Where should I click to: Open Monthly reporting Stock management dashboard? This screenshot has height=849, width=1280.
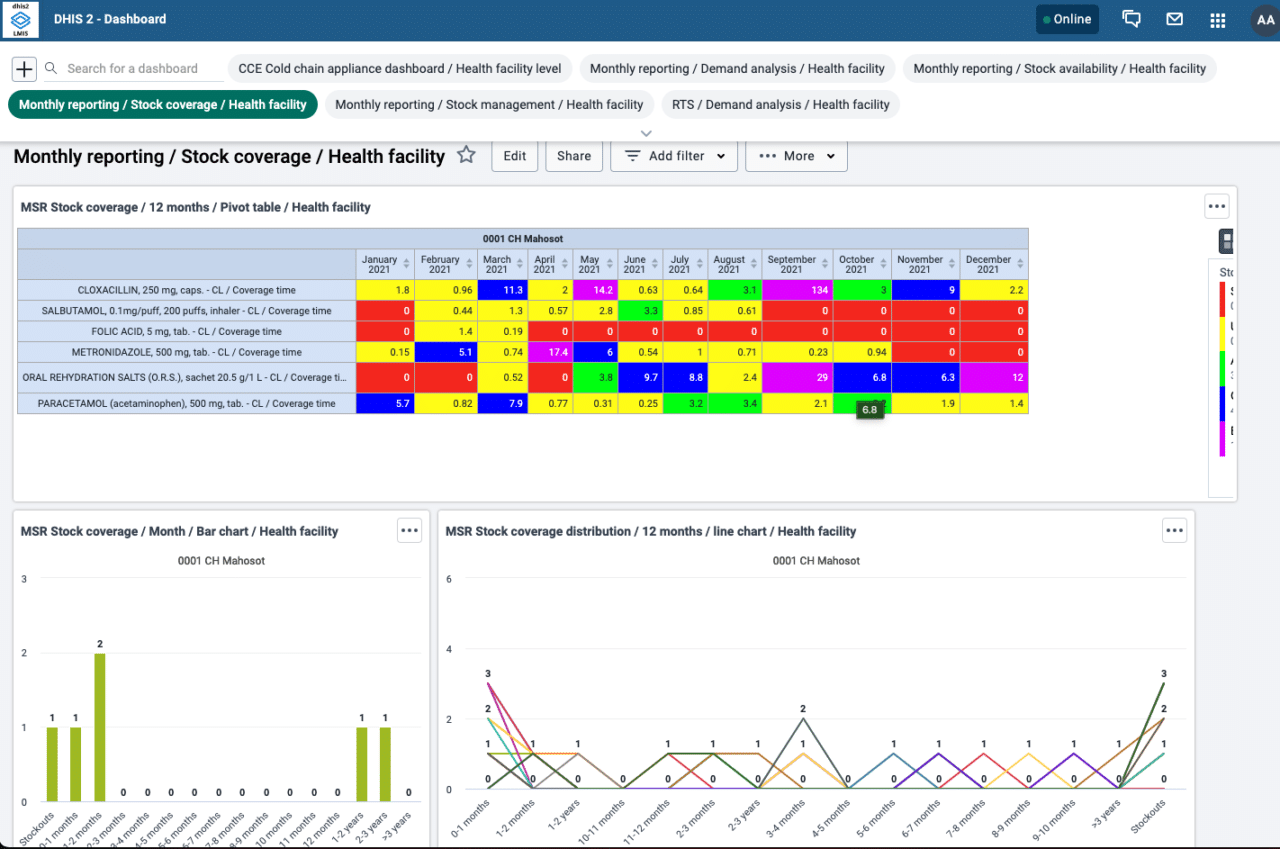[489, 104]
